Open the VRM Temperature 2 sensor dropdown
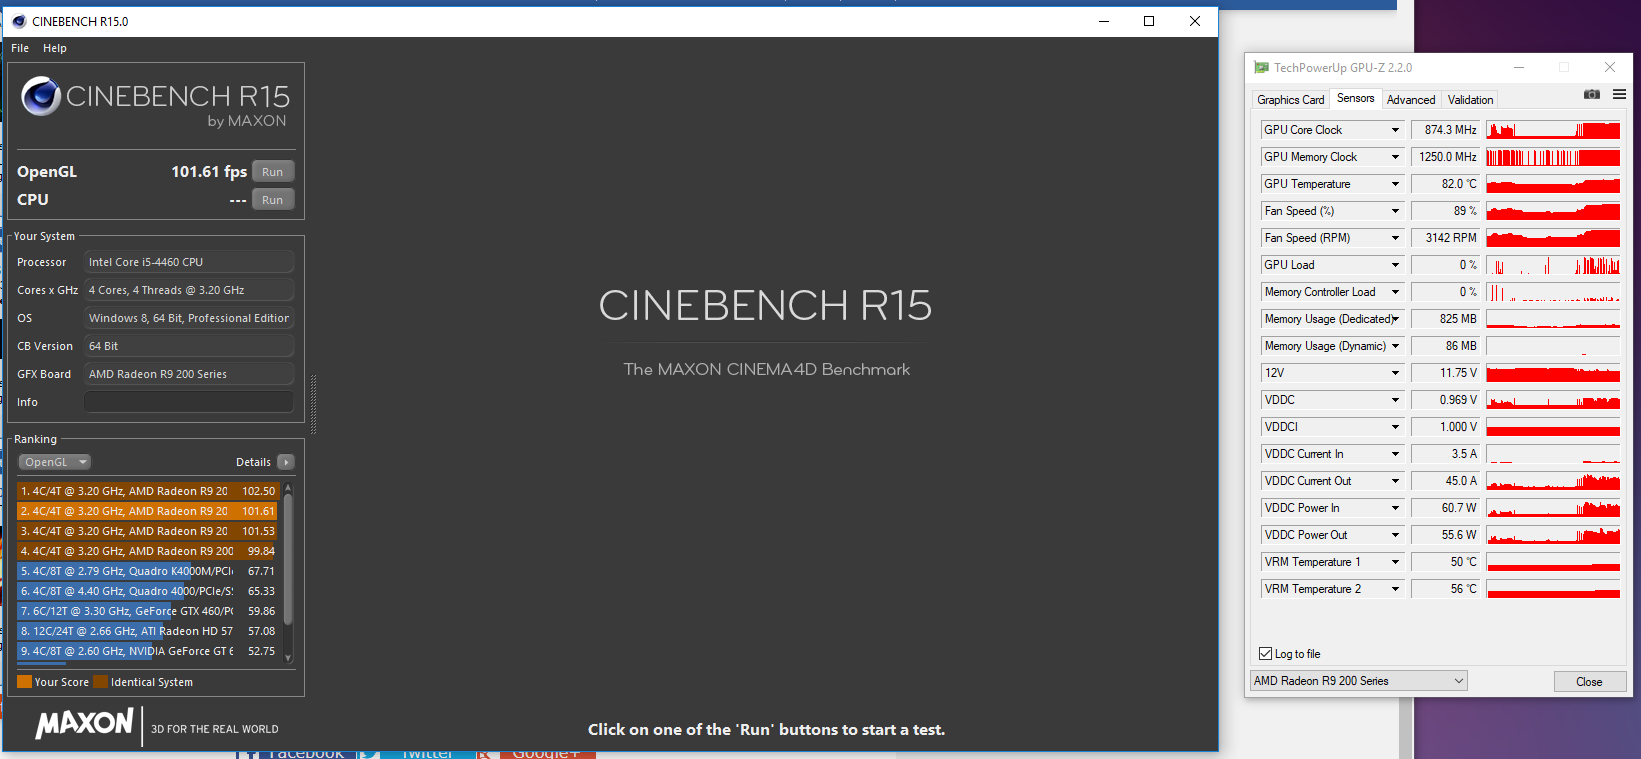 coord(1395,589)
